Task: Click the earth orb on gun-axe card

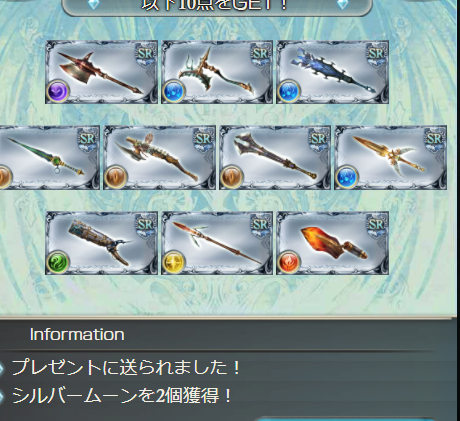Action: 115,176
